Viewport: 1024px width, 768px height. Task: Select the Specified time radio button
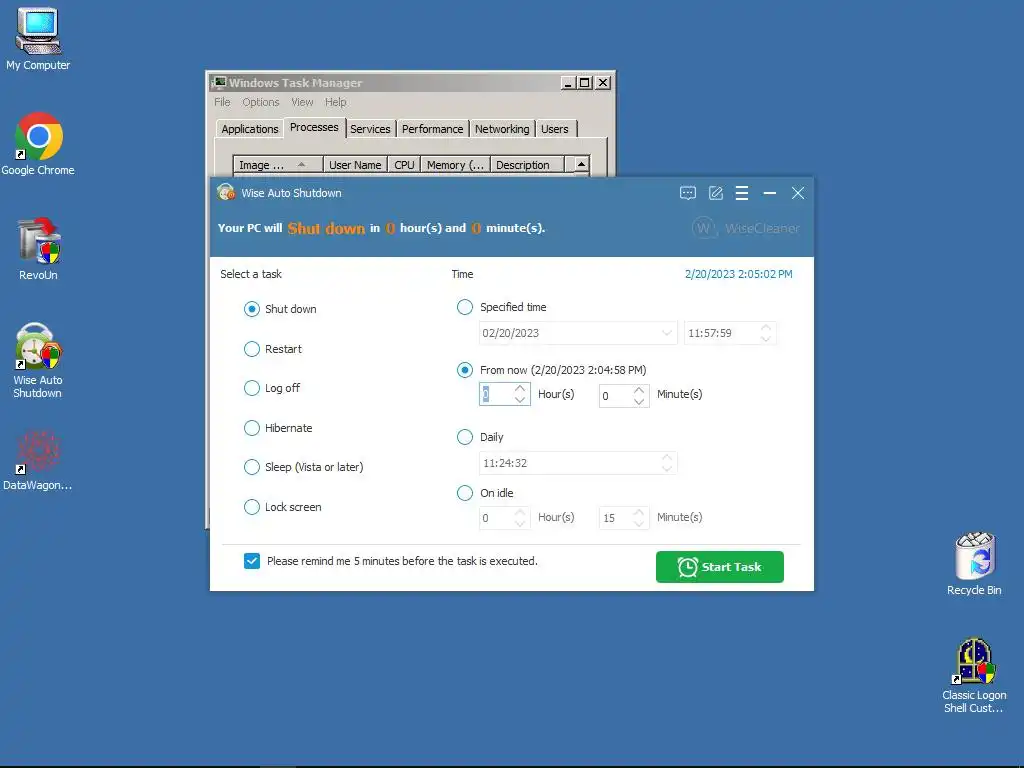point(464,307)
